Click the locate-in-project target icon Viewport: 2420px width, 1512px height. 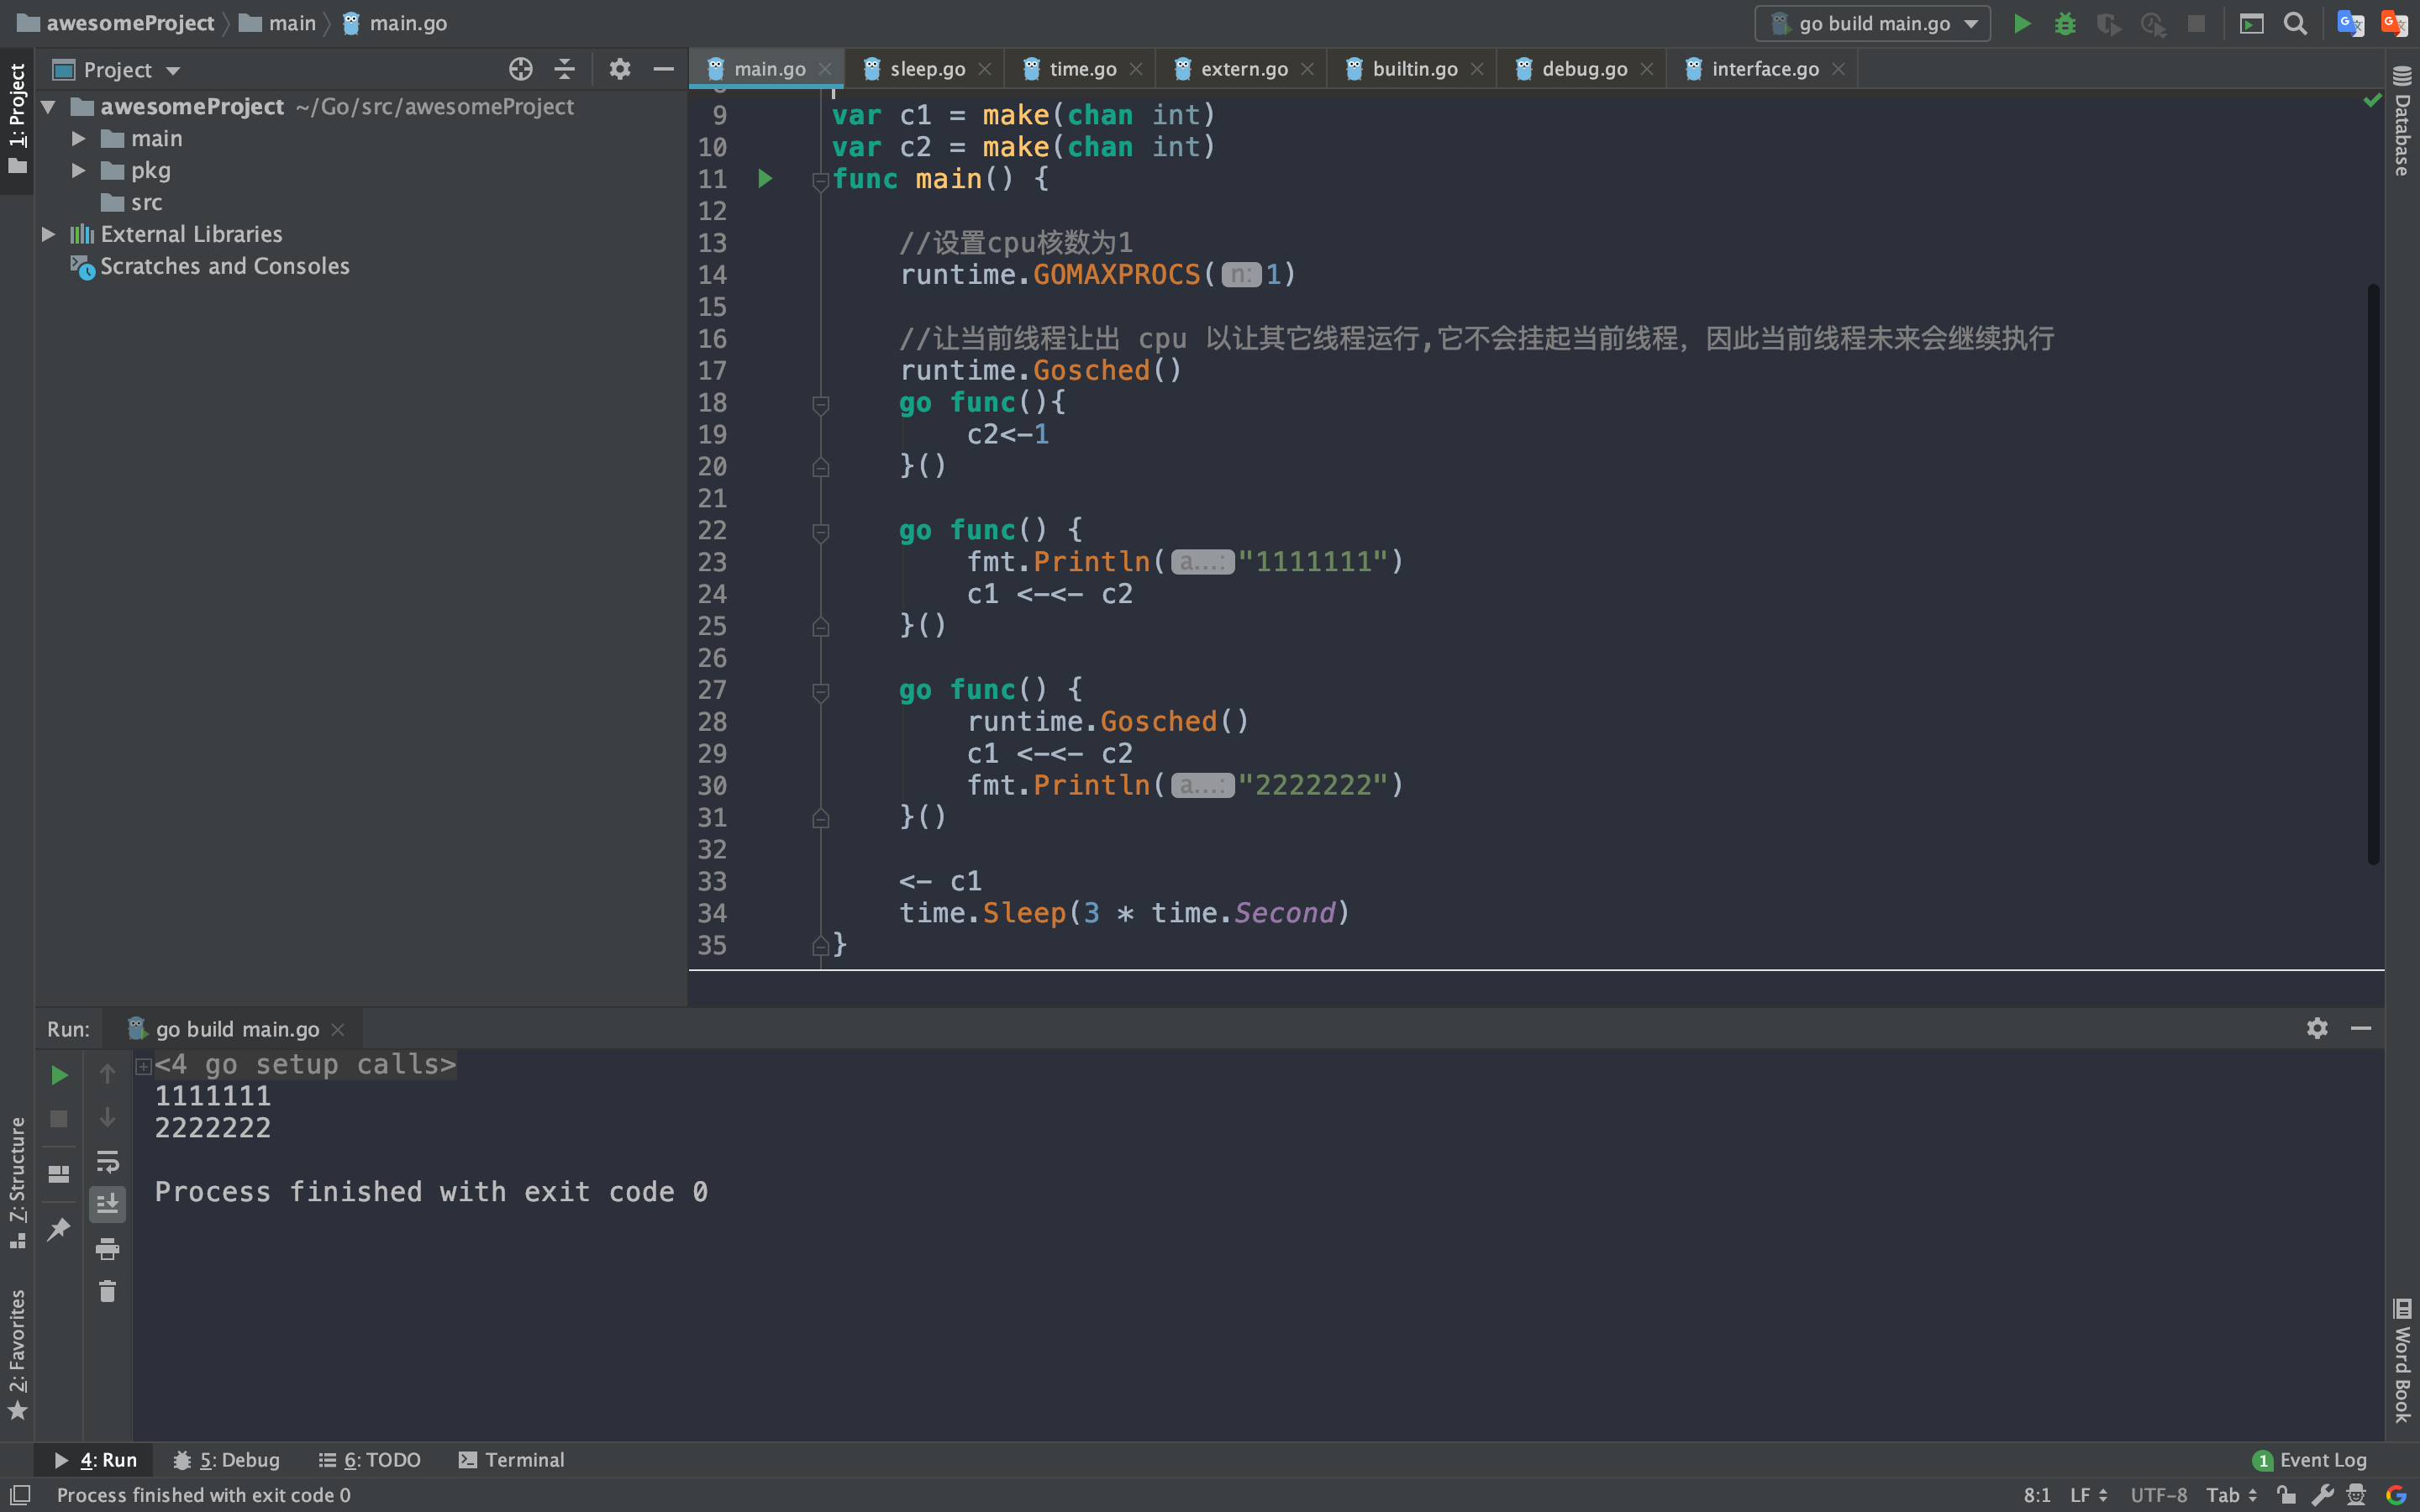520,69
